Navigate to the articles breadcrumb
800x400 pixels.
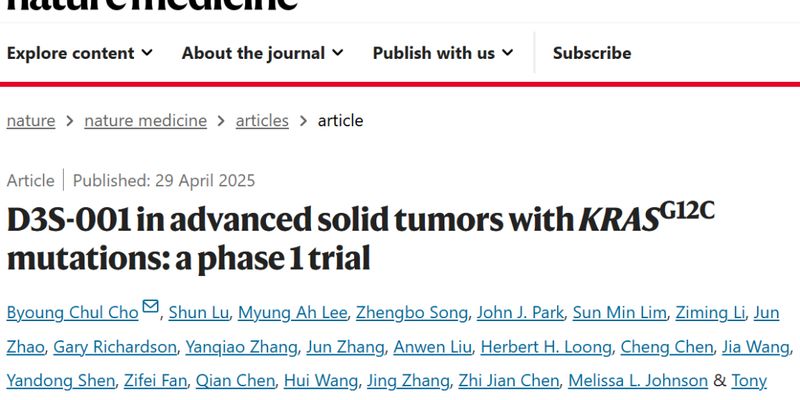tap(262, 121)
